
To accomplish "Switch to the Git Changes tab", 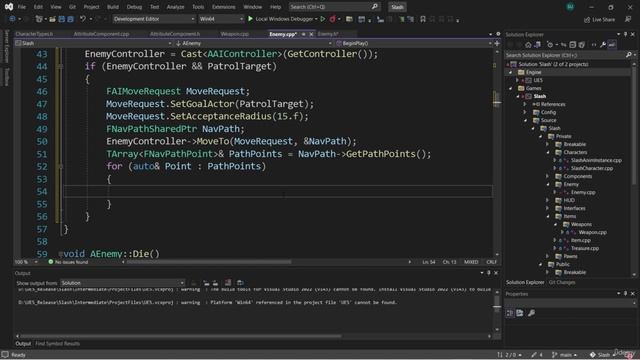I will click(x=562, y=282).
